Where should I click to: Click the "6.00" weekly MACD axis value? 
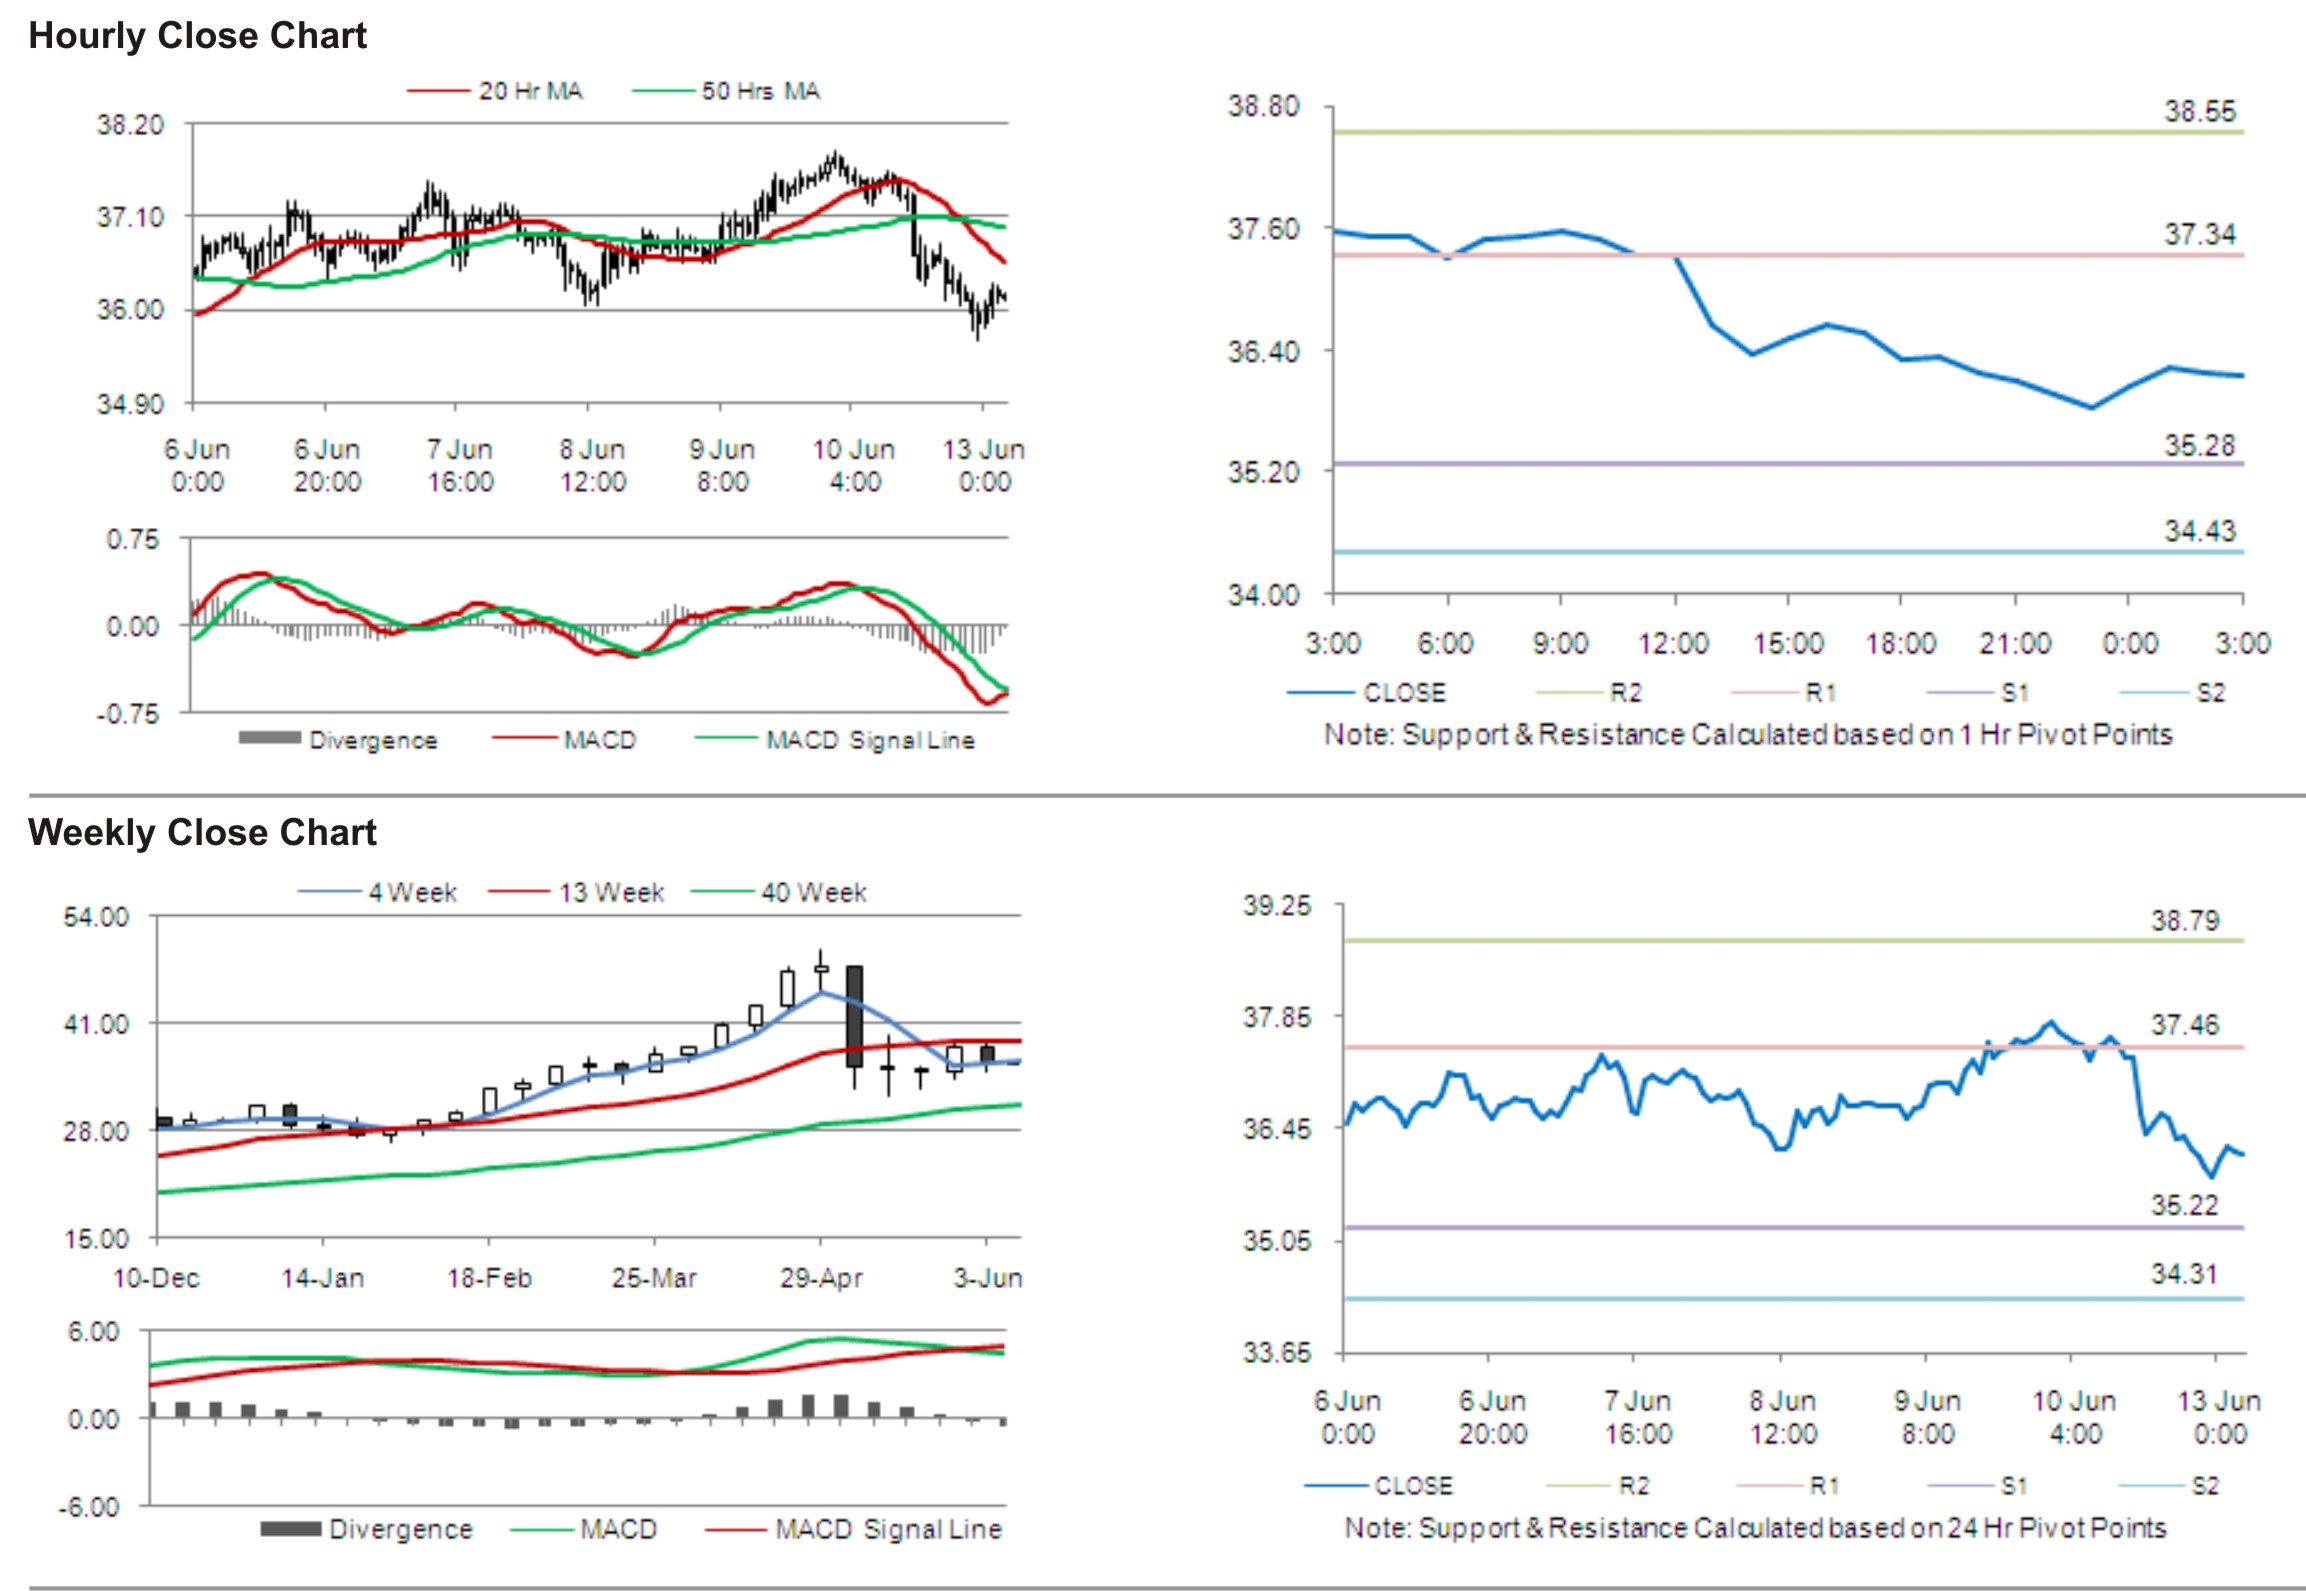93,1332
